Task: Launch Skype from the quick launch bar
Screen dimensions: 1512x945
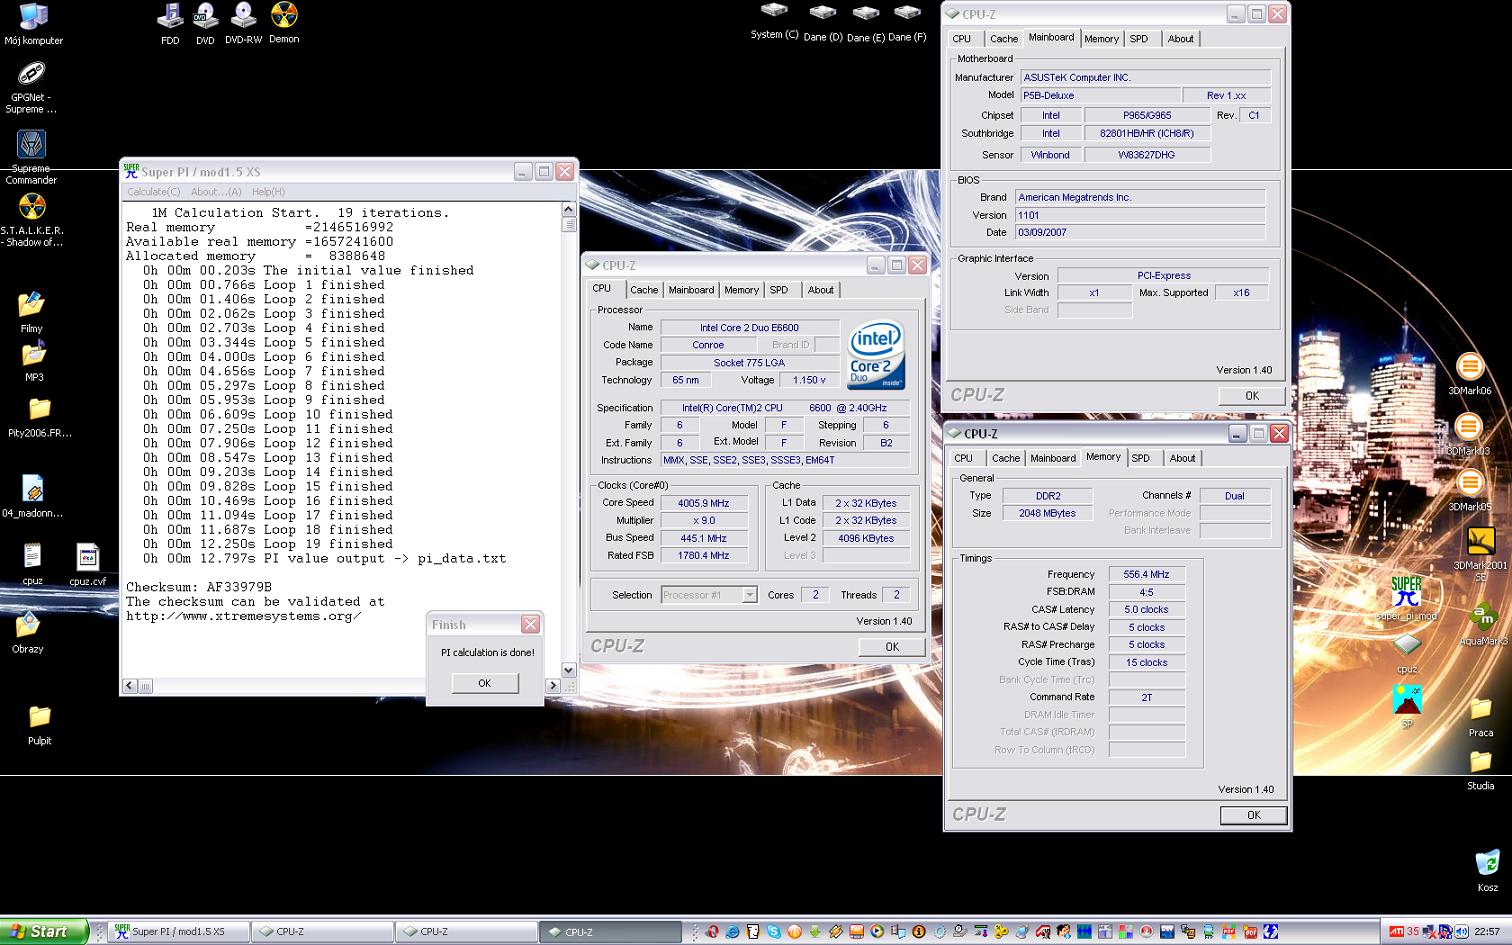Action: click(774, 932)
